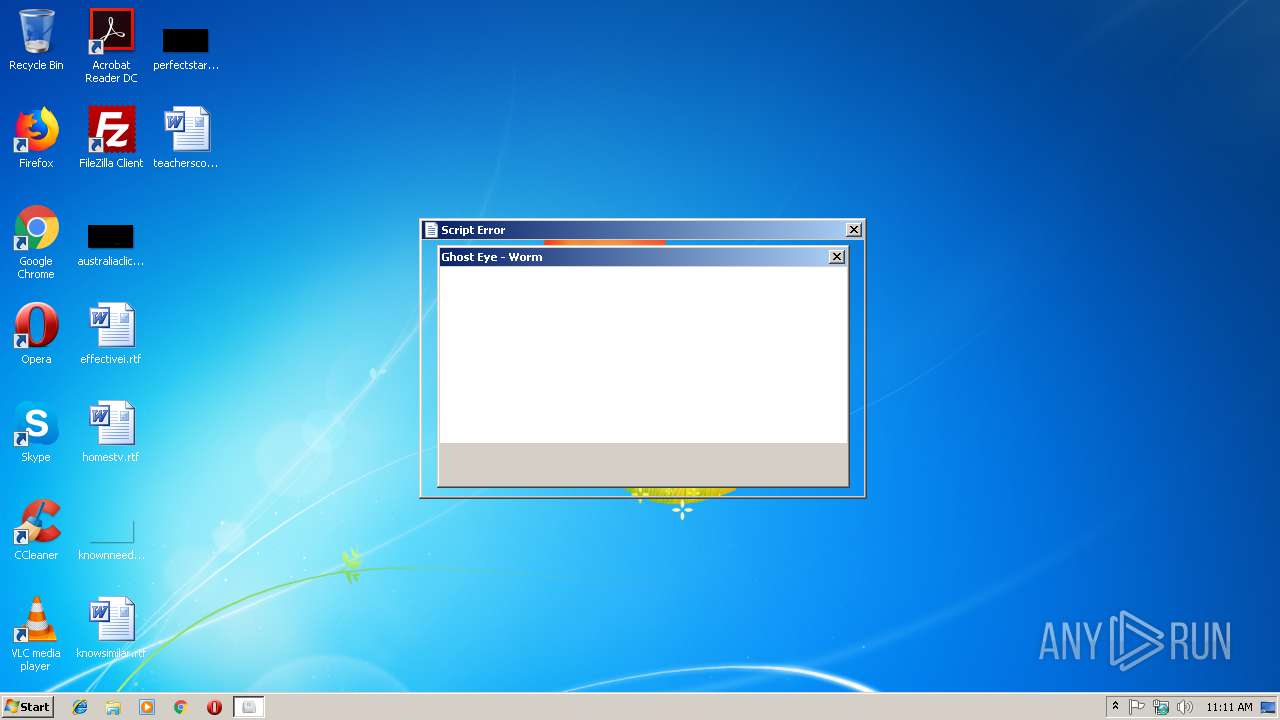Click the Script Error title bar
1280x720 pixels.
coord(643,230)
